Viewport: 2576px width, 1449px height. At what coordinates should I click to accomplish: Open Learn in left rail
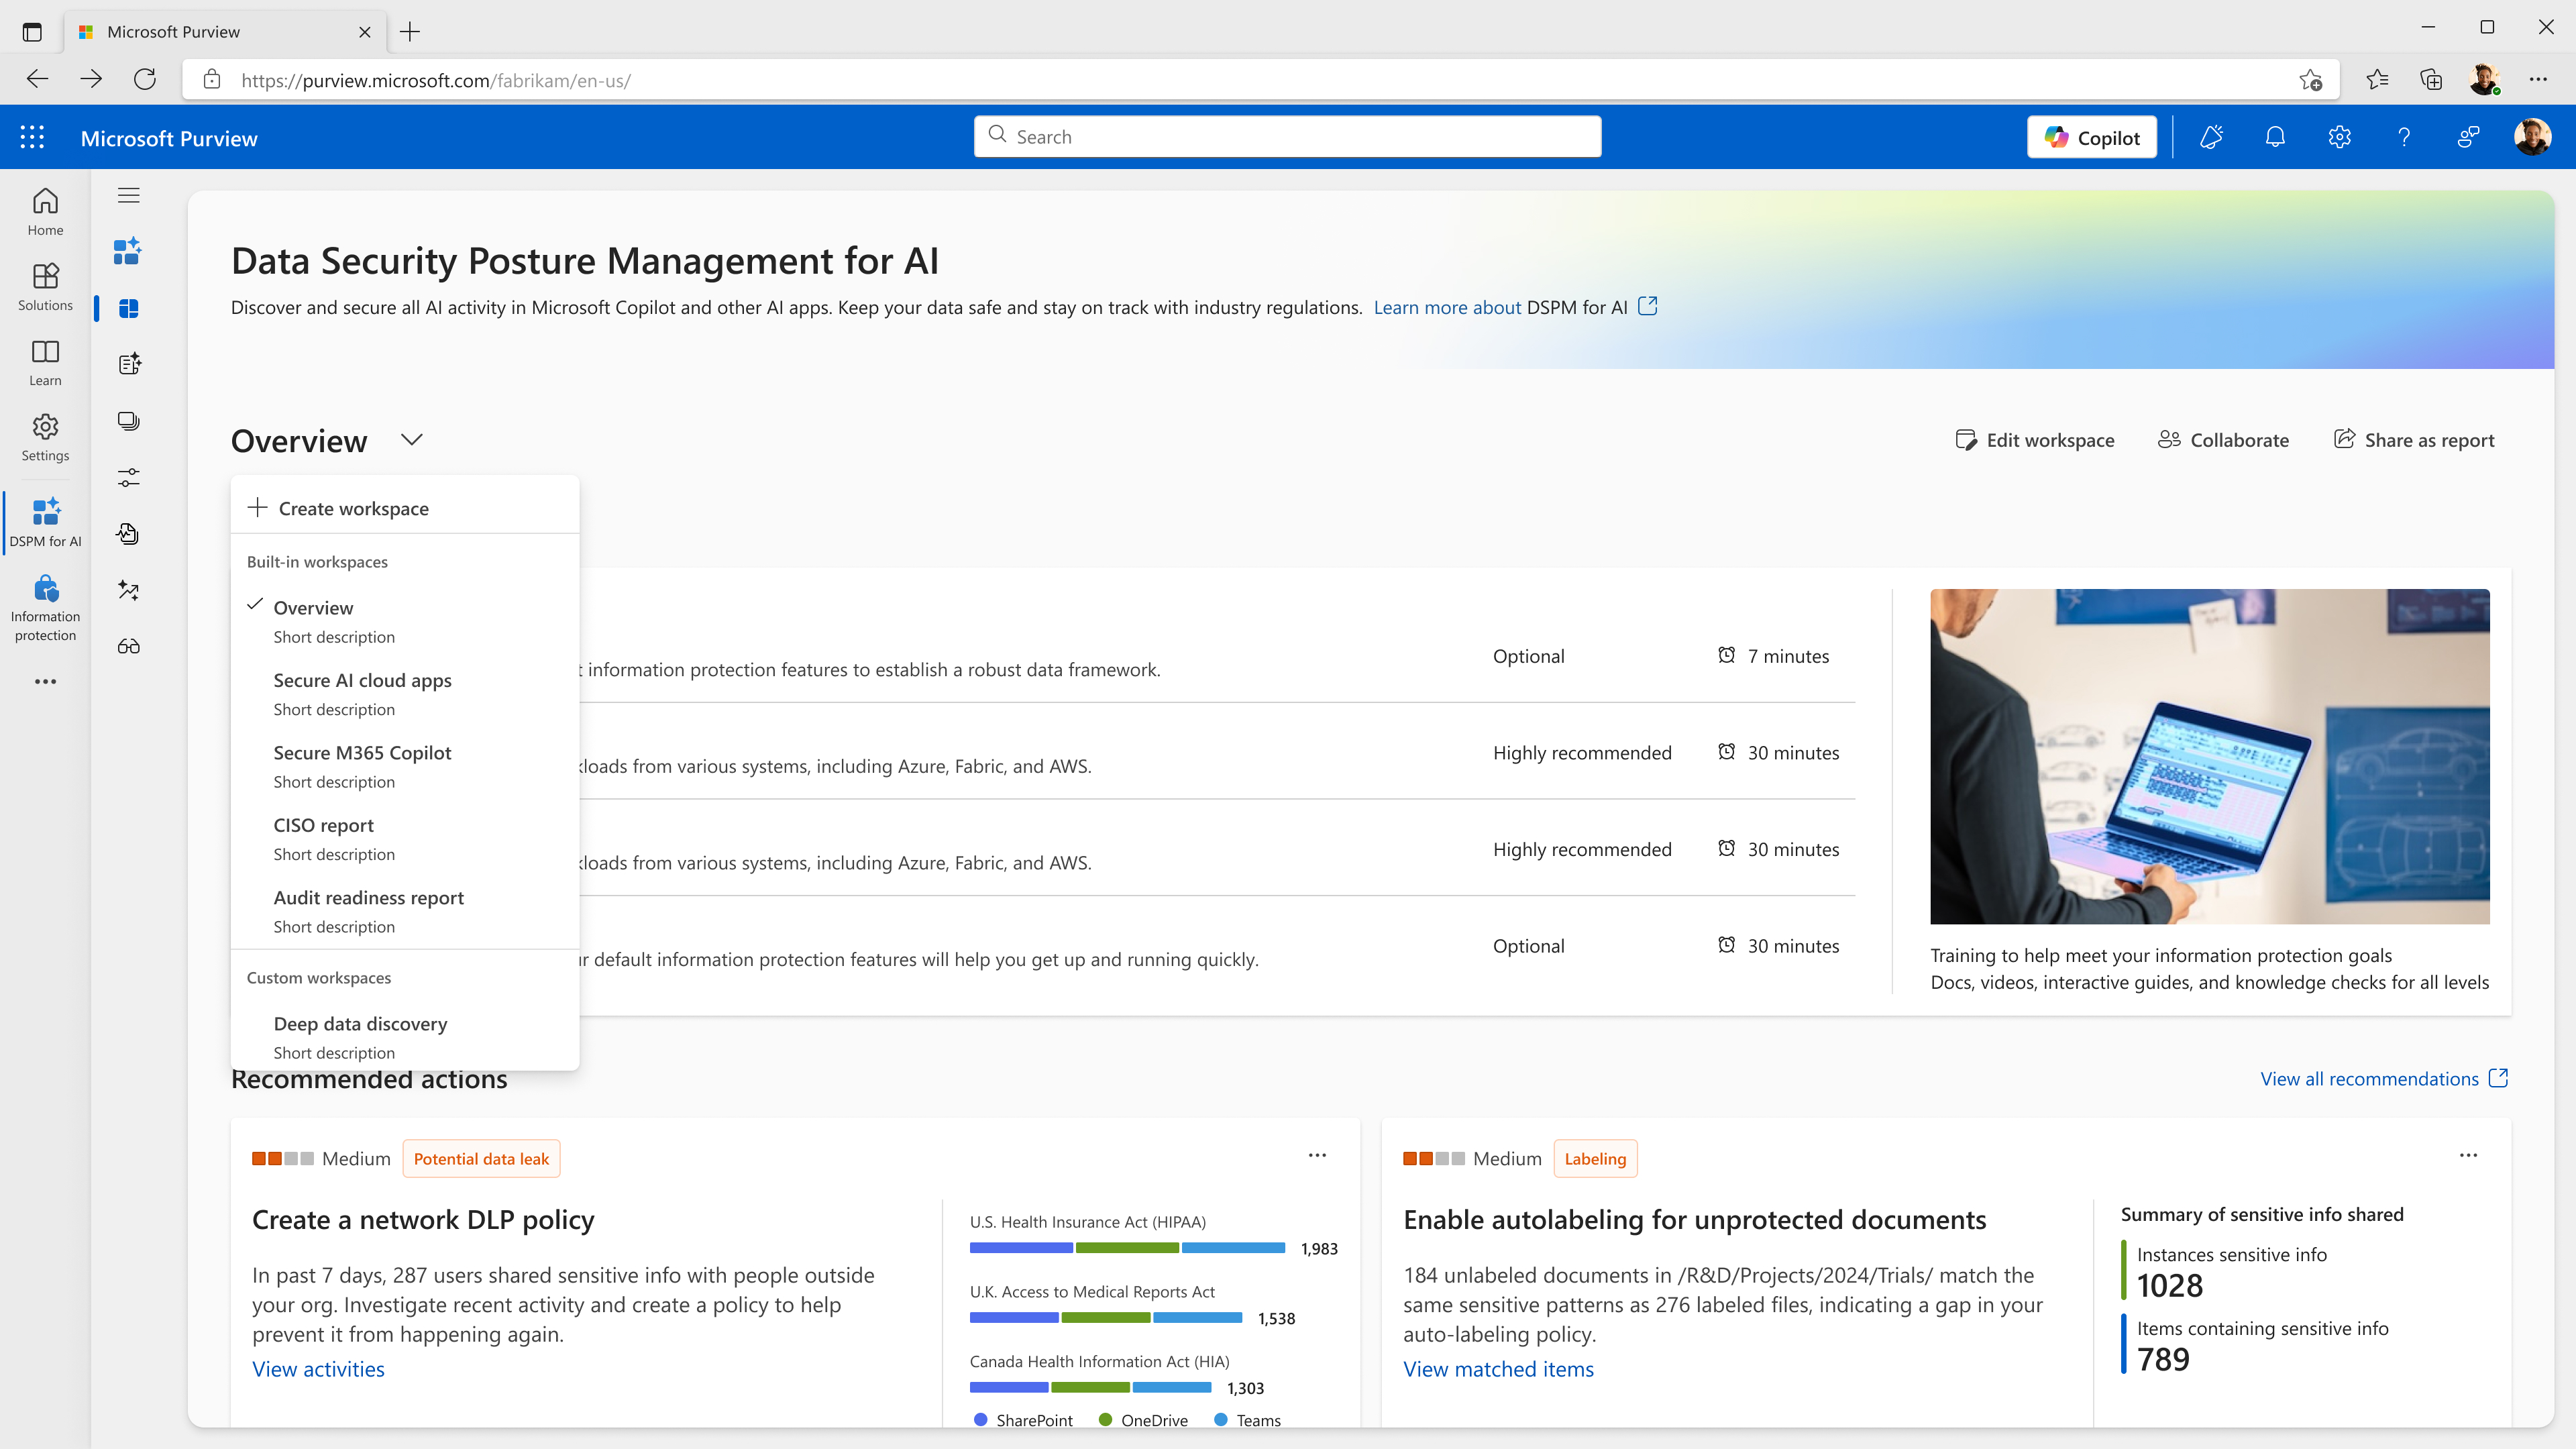pyautogui.click(x=45, y=362)
